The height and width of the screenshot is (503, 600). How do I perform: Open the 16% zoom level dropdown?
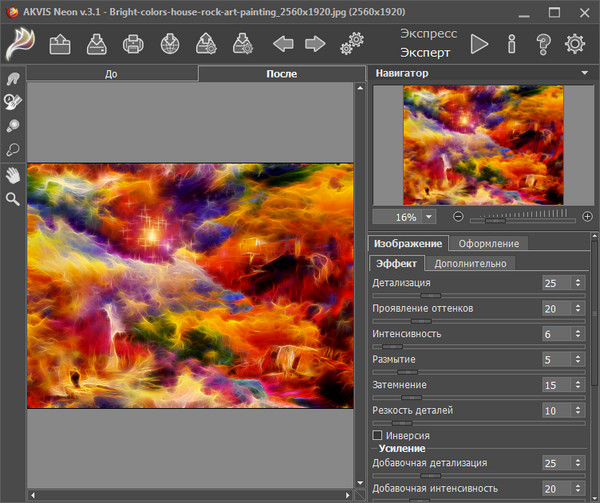tap(429, 216)
